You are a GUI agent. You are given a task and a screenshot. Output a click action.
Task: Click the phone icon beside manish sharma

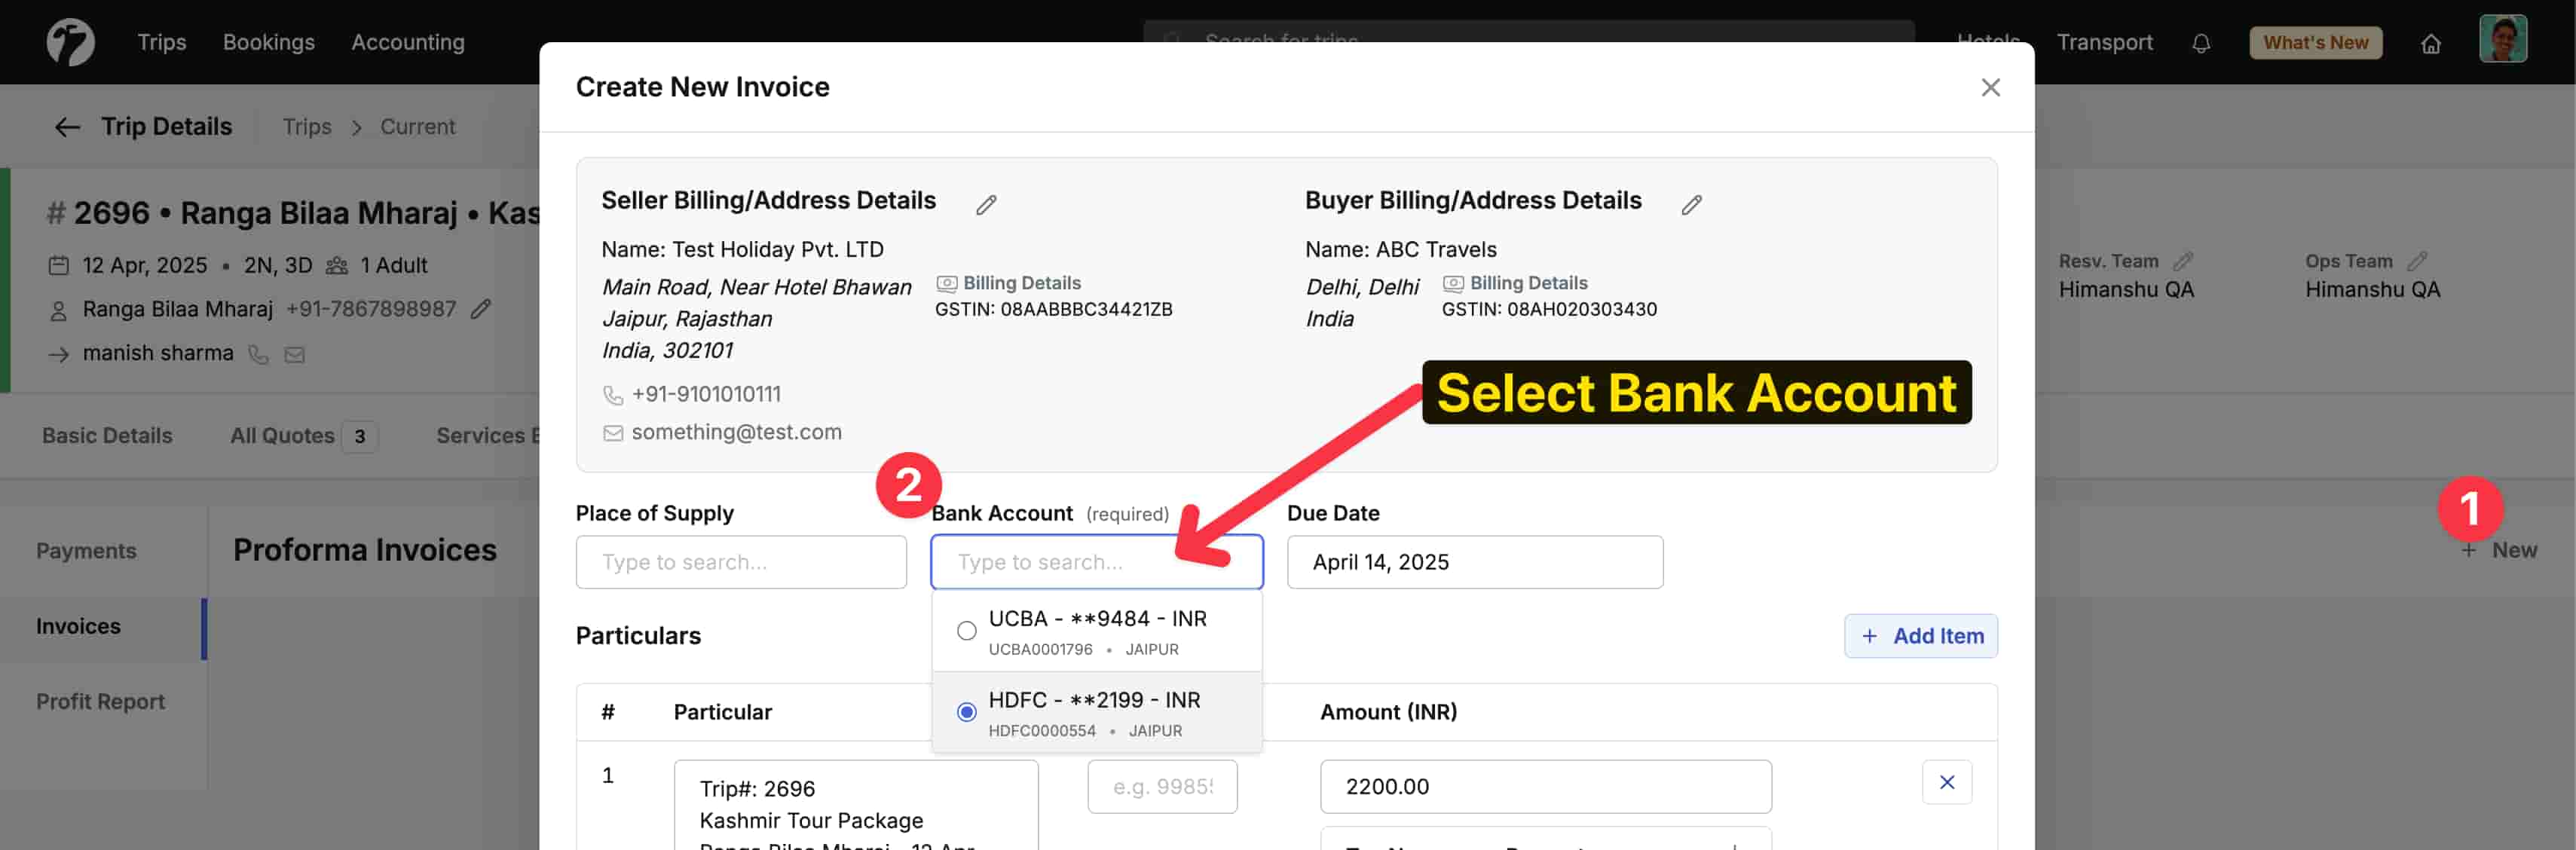[259, 354]
